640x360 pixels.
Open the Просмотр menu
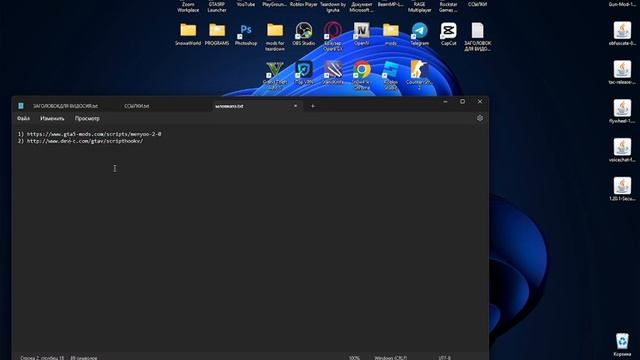click(87, 118)
